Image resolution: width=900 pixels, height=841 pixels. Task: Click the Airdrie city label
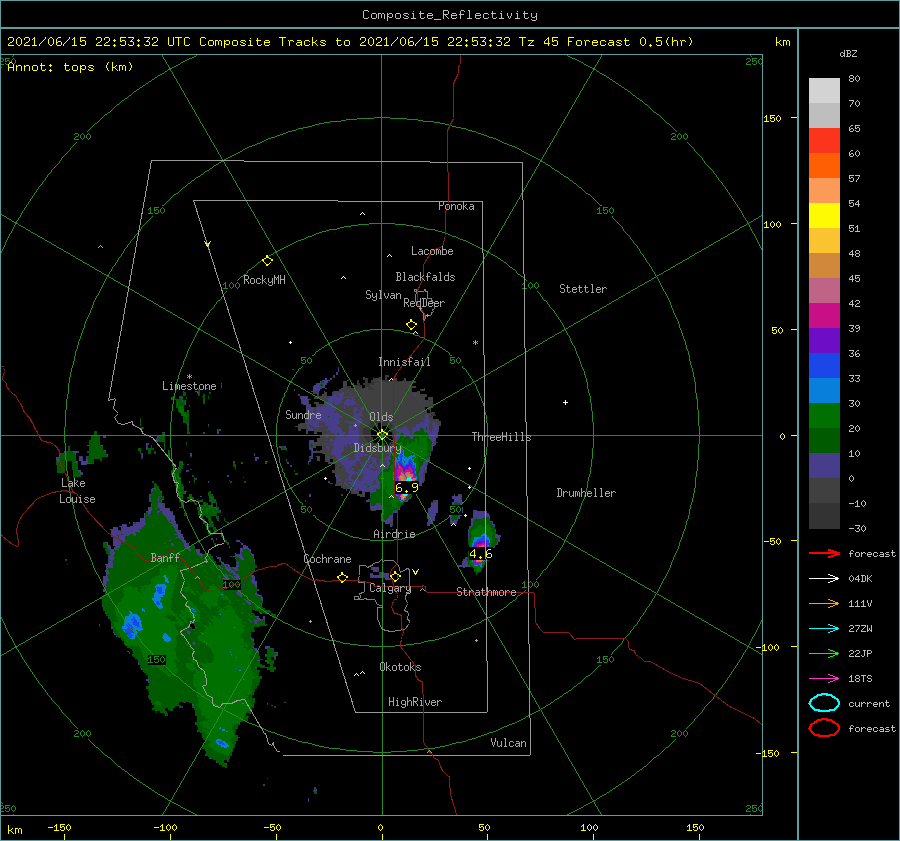(394, 534)
